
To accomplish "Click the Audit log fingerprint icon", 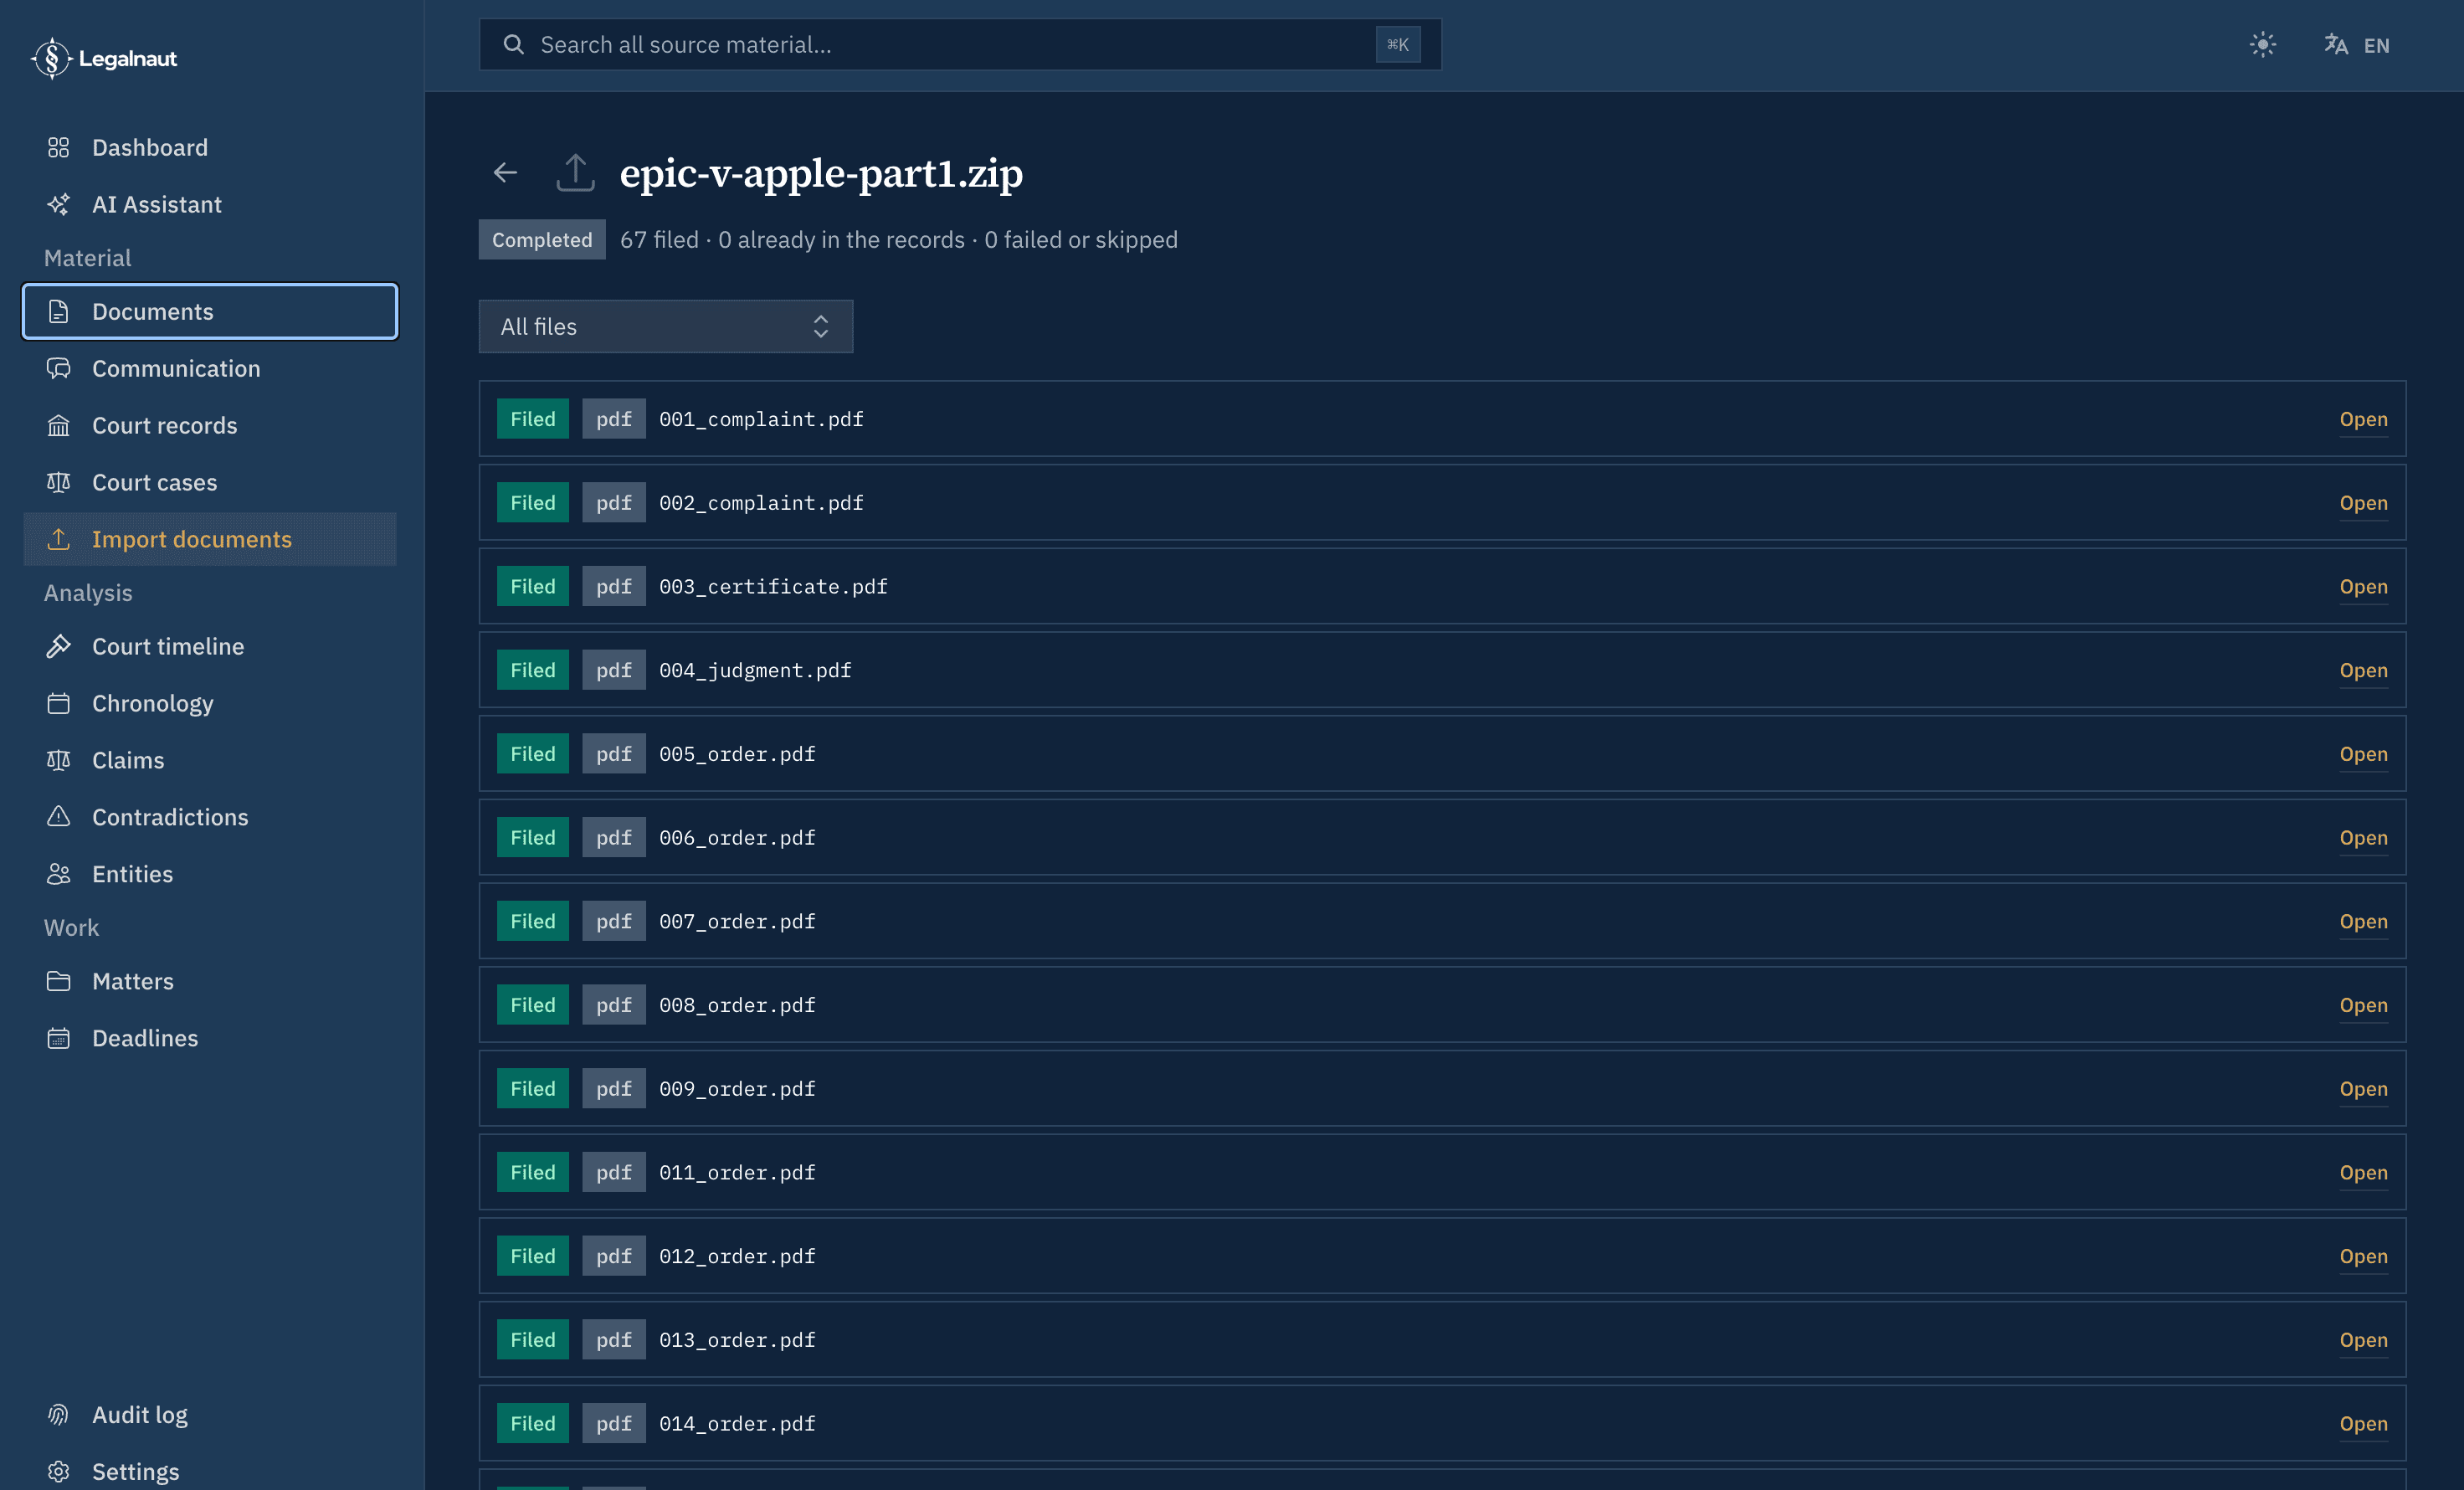I will click(58, 1415).
